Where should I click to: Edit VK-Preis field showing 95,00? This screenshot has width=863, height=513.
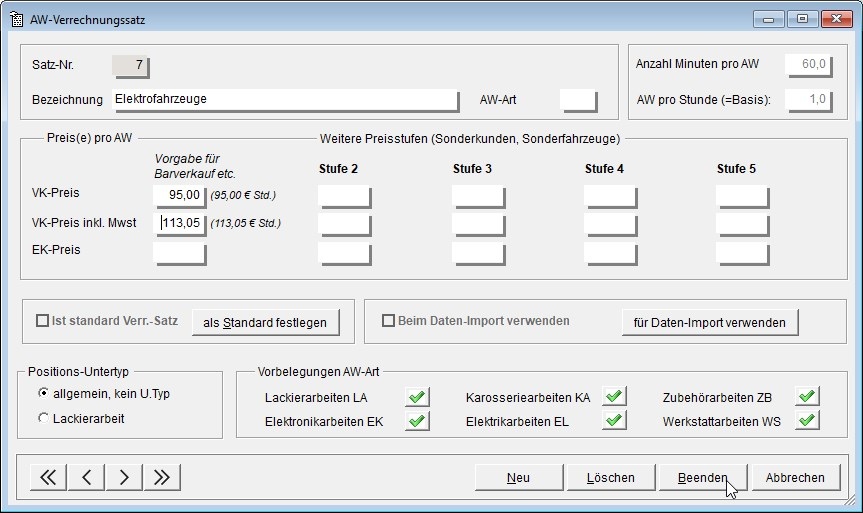pos(179,196)
